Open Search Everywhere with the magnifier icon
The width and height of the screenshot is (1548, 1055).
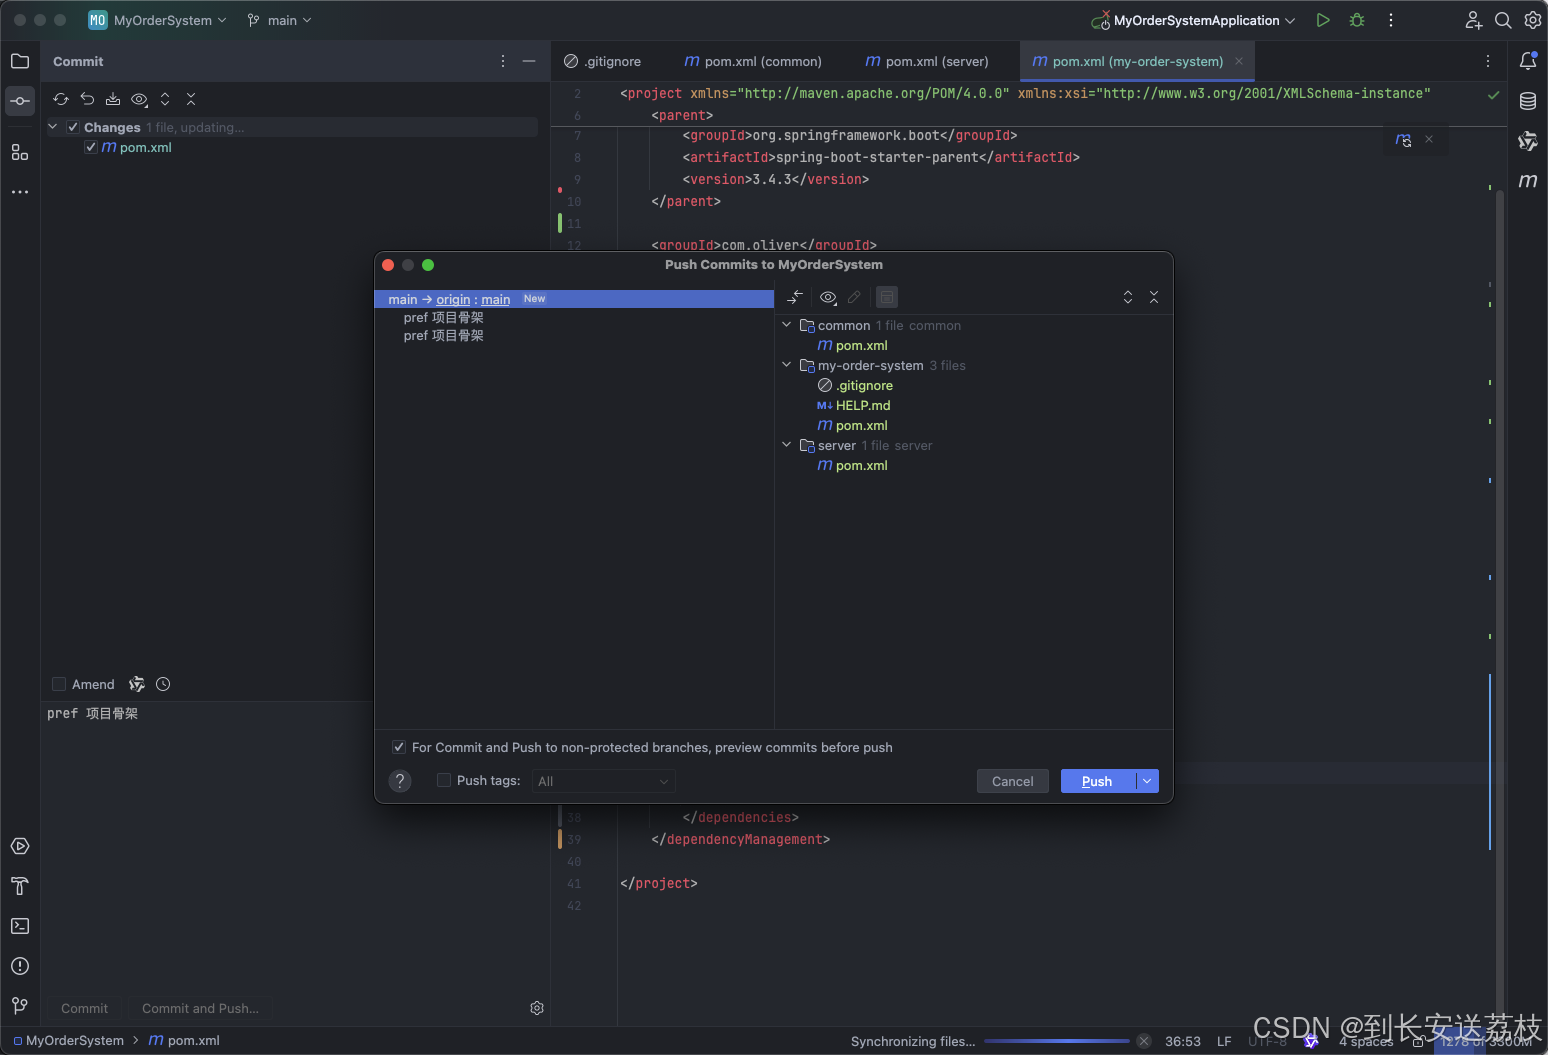(1503, 20)
